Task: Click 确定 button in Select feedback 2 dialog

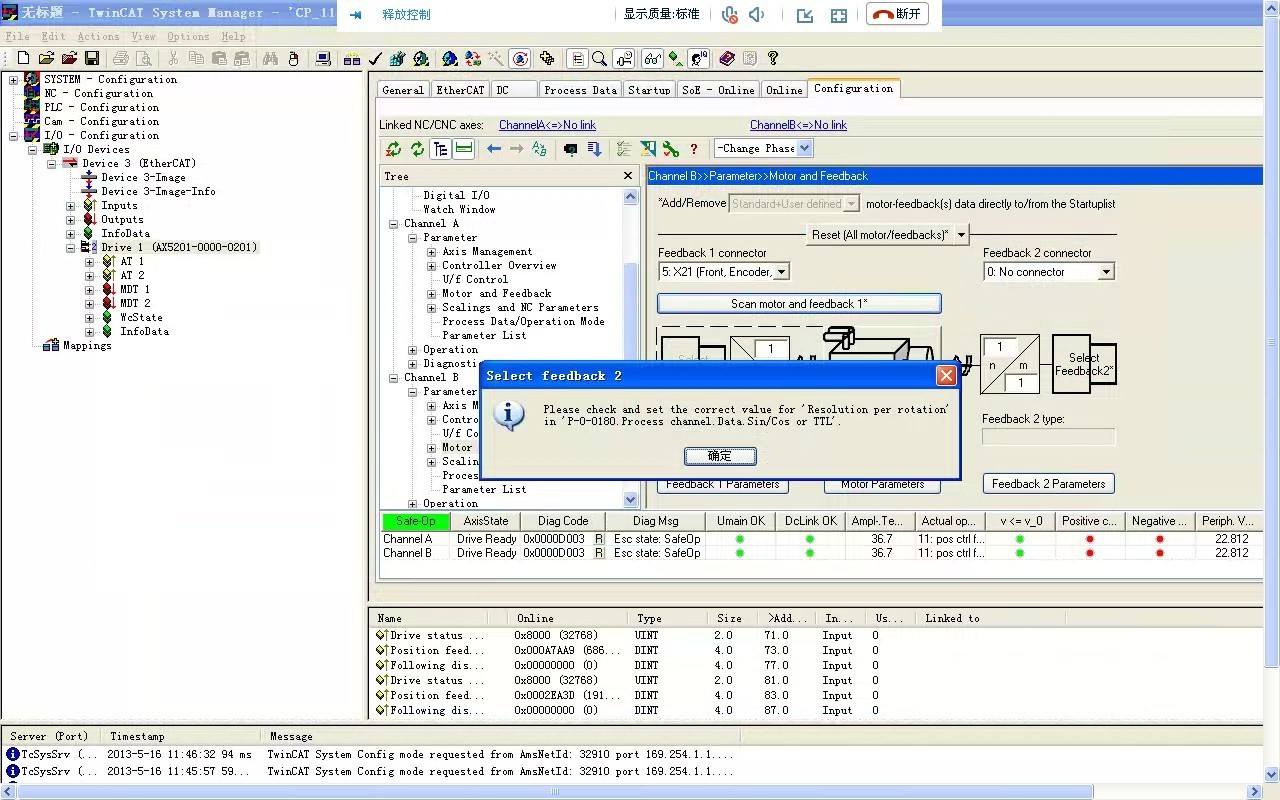Action: pyautogui.click(x=720, y=456)
